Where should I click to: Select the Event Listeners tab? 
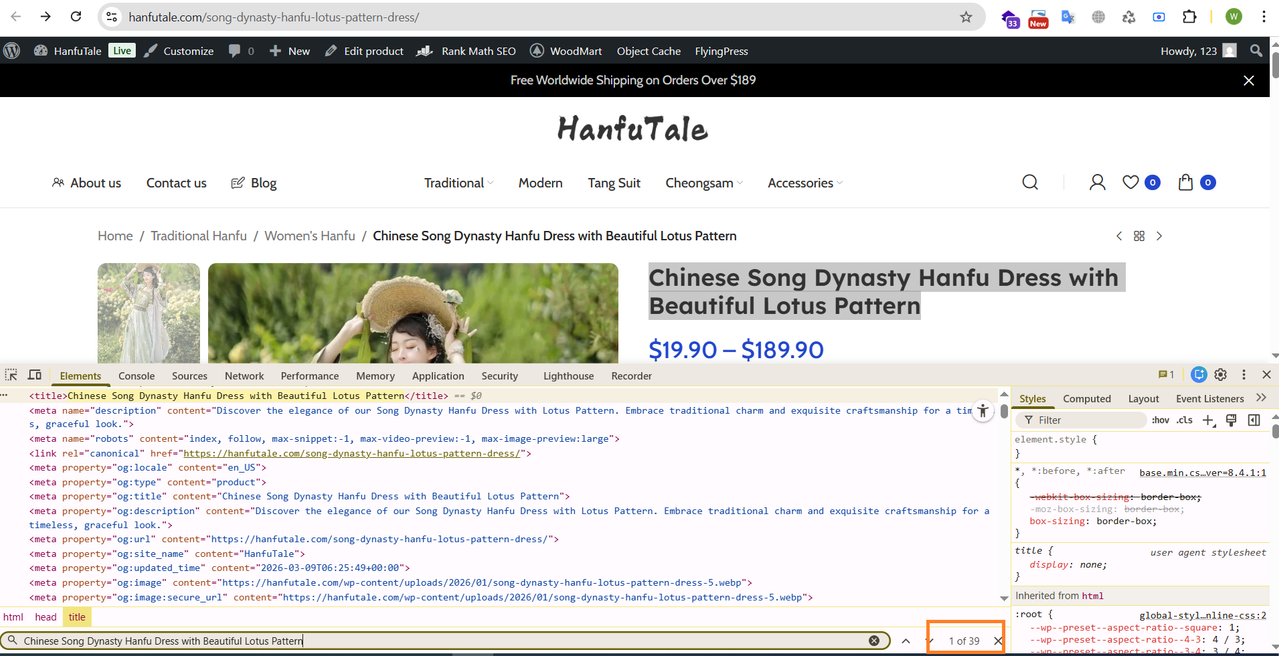pyautogui.click(x=1210, y=398)
